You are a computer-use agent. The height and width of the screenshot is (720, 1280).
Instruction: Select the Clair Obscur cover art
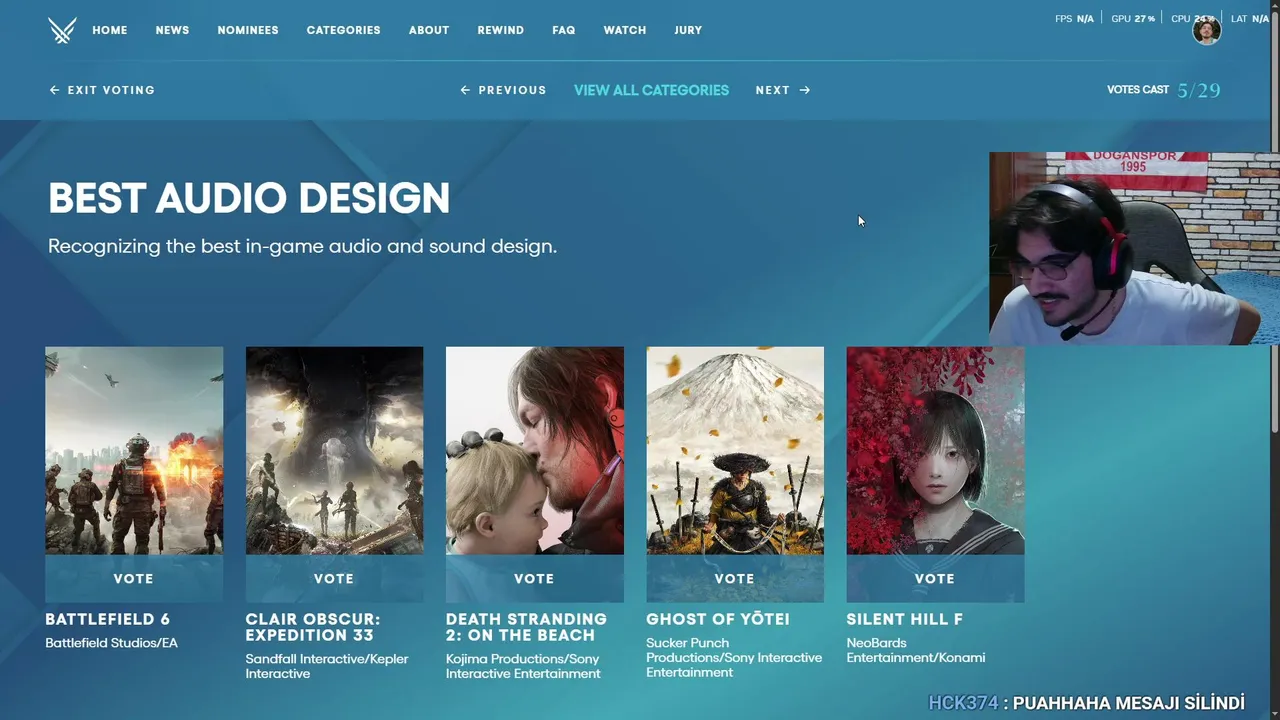coord(334,451)
